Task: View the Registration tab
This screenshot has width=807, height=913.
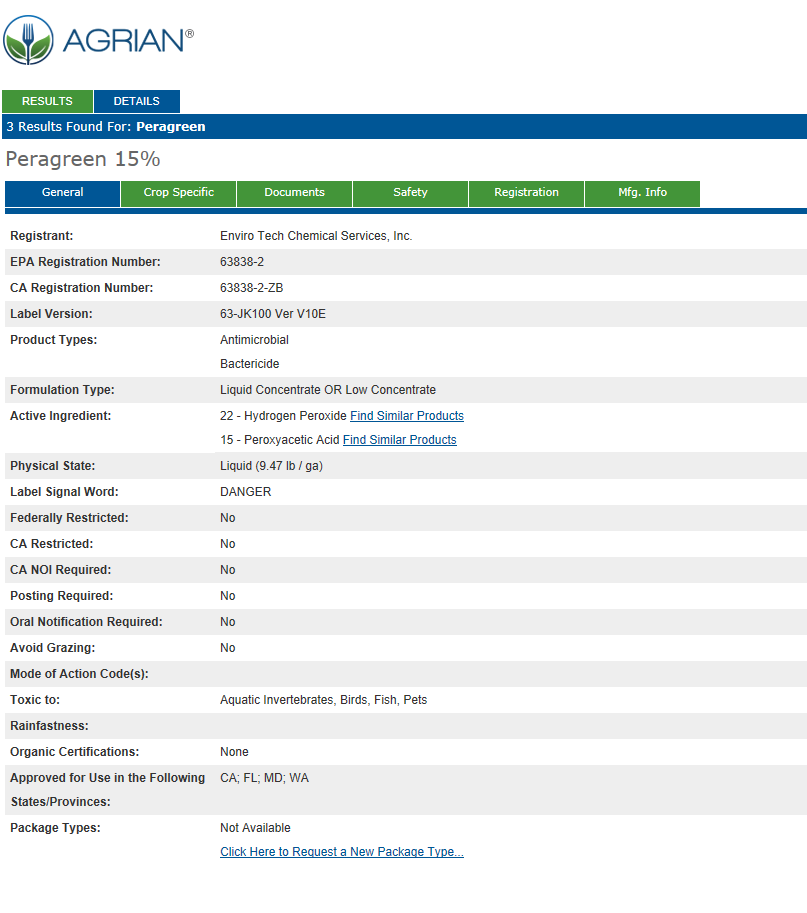Action: tap(526, 193)
